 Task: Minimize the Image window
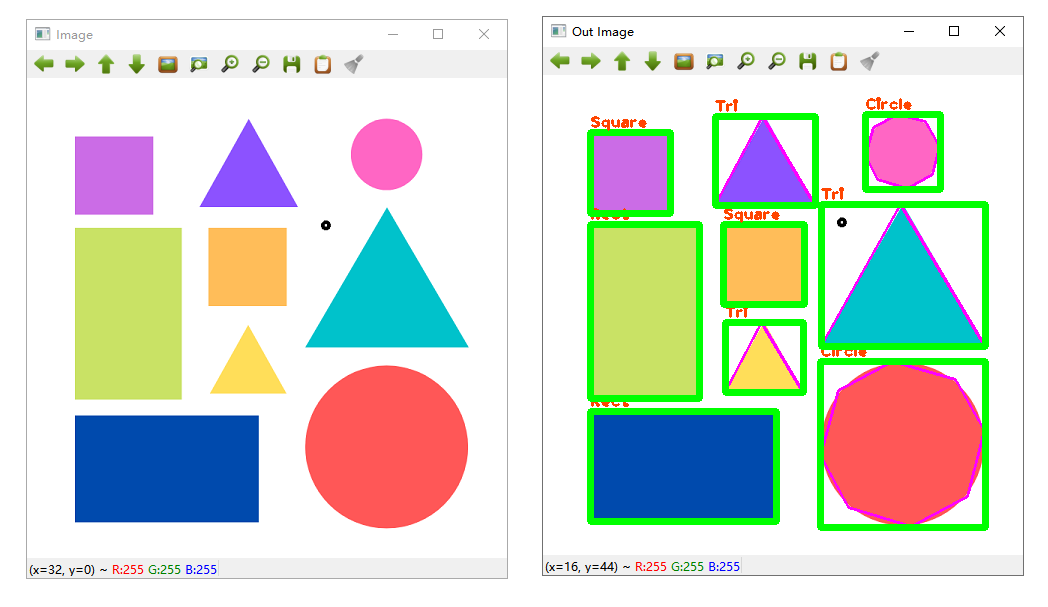393,34
